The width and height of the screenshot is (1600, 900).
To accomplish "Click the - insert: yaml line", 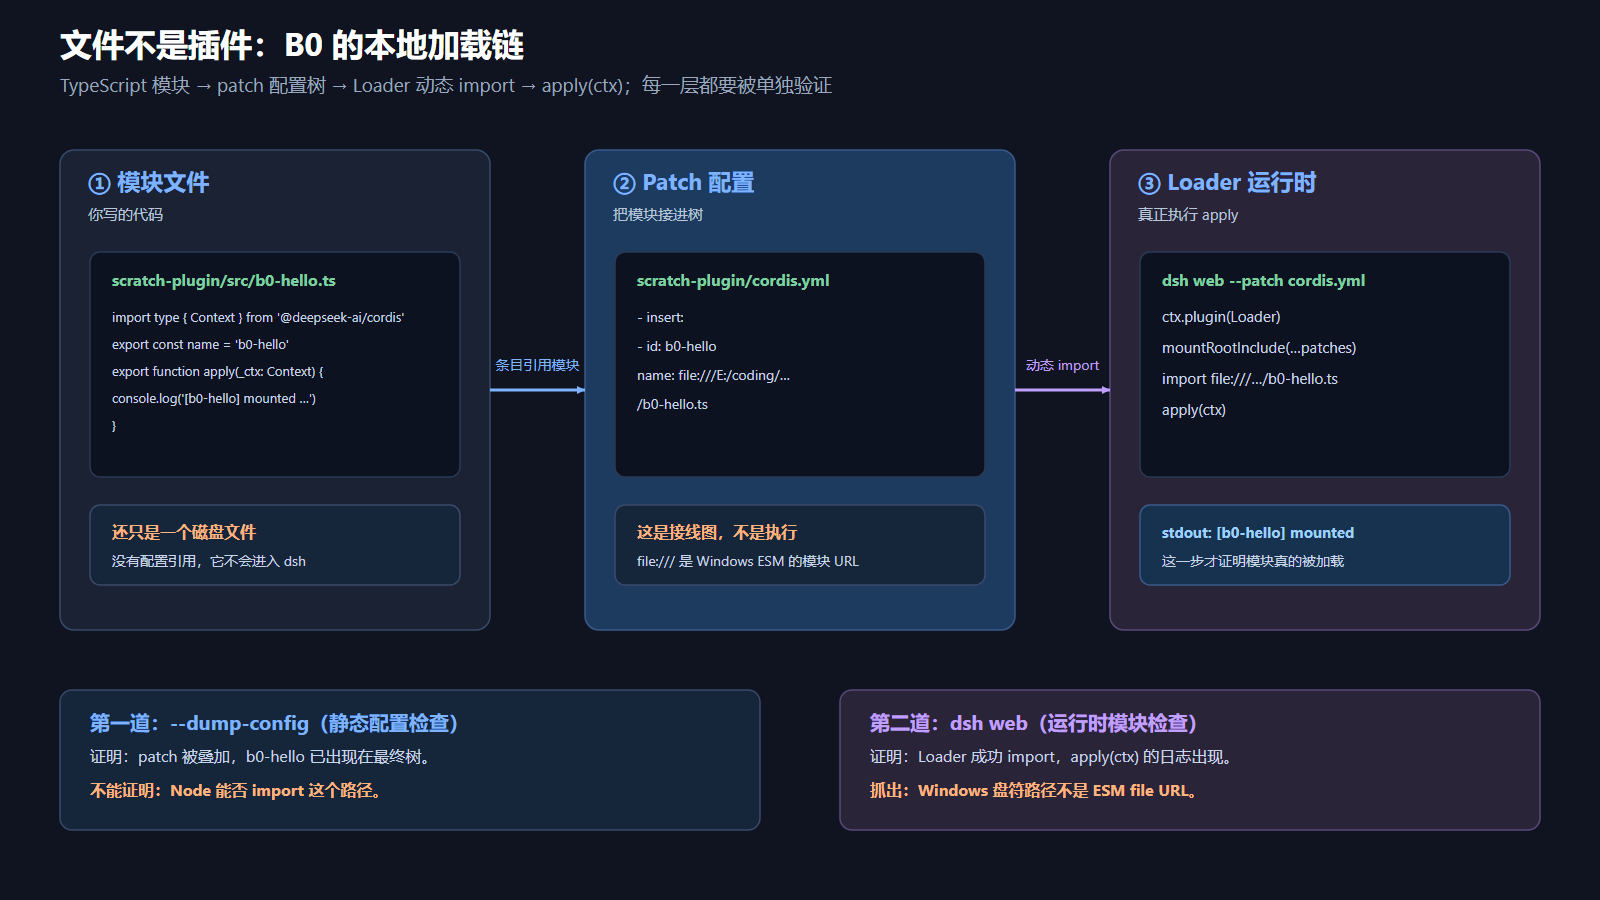I will point(661,318).
